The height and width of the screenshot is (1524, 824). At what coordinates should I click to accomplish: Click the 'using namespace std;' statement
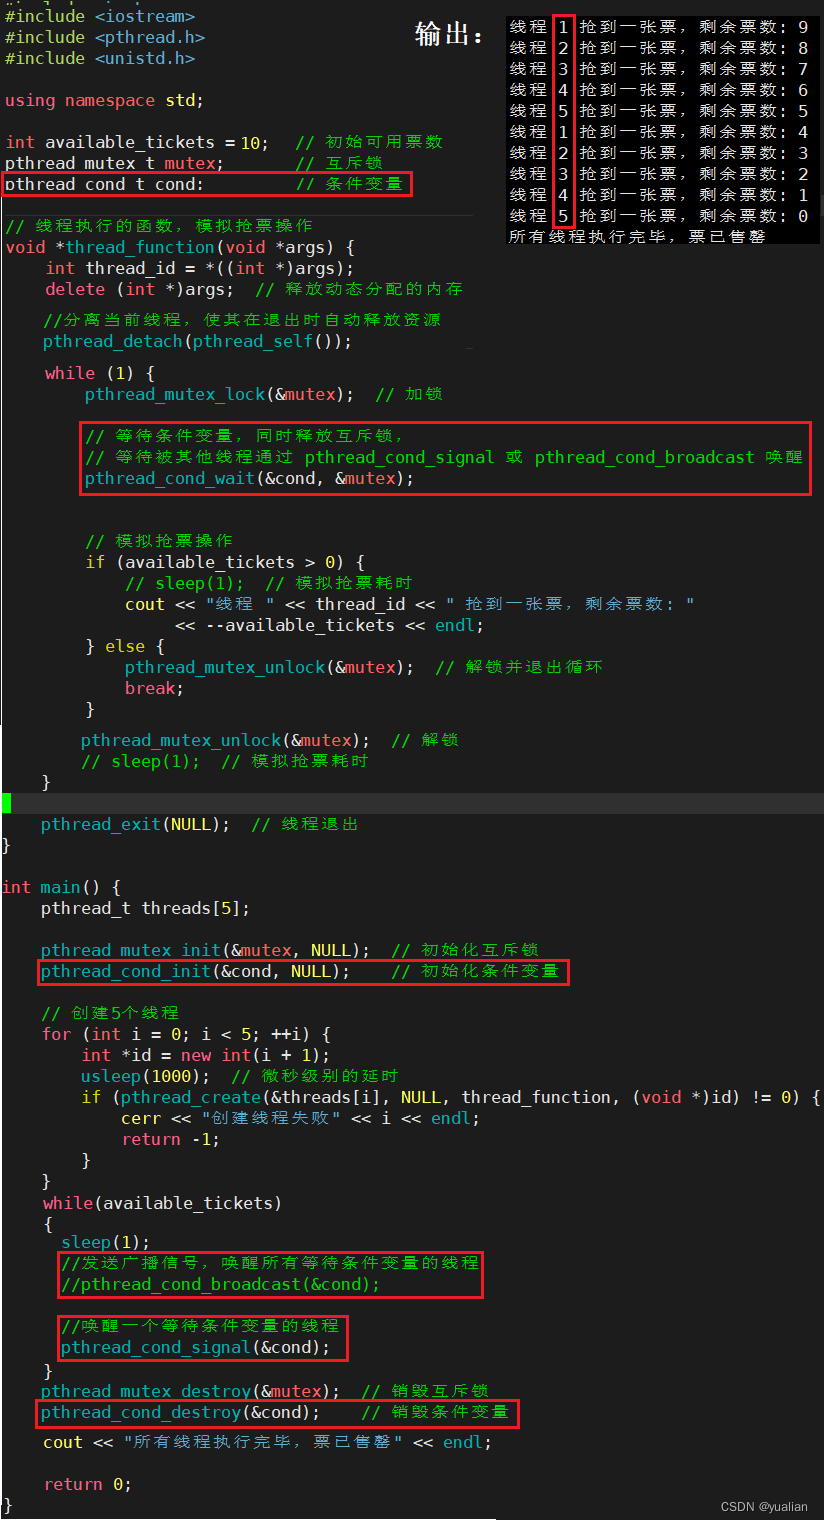pyautogui.click(x=104, y=100)
